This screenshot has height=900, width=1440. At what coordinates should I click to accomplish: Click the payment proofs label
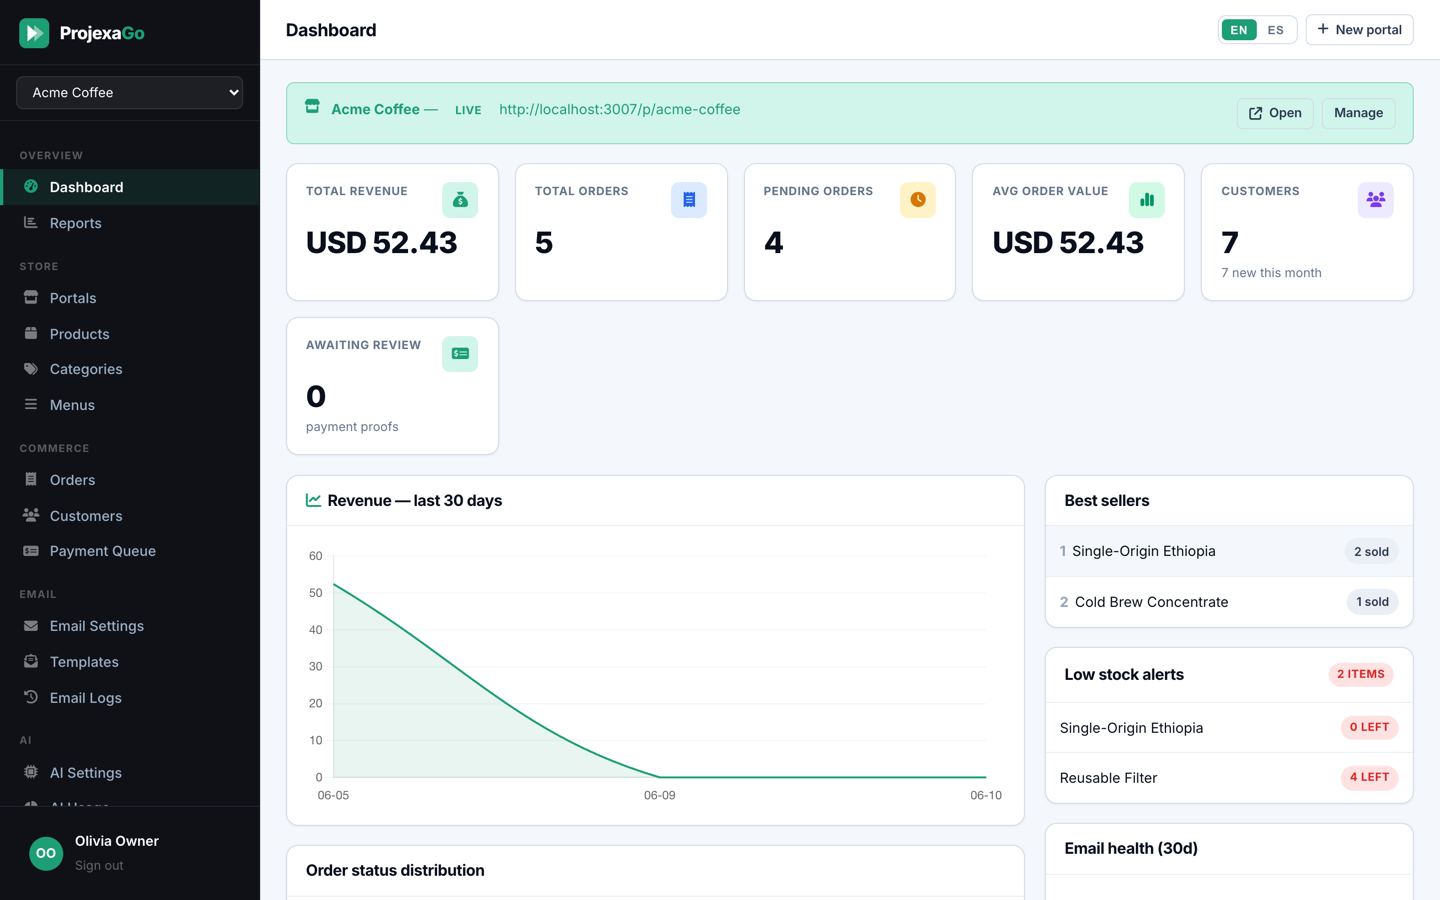pos(352,427)
